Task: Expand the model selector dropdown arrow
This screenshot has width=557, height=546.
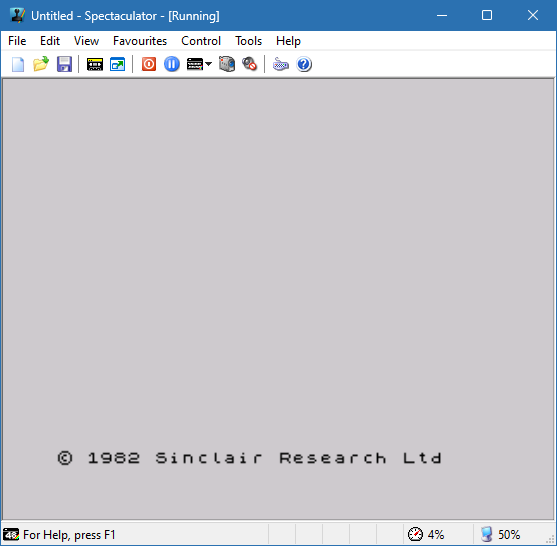Action: click(209, 64)
